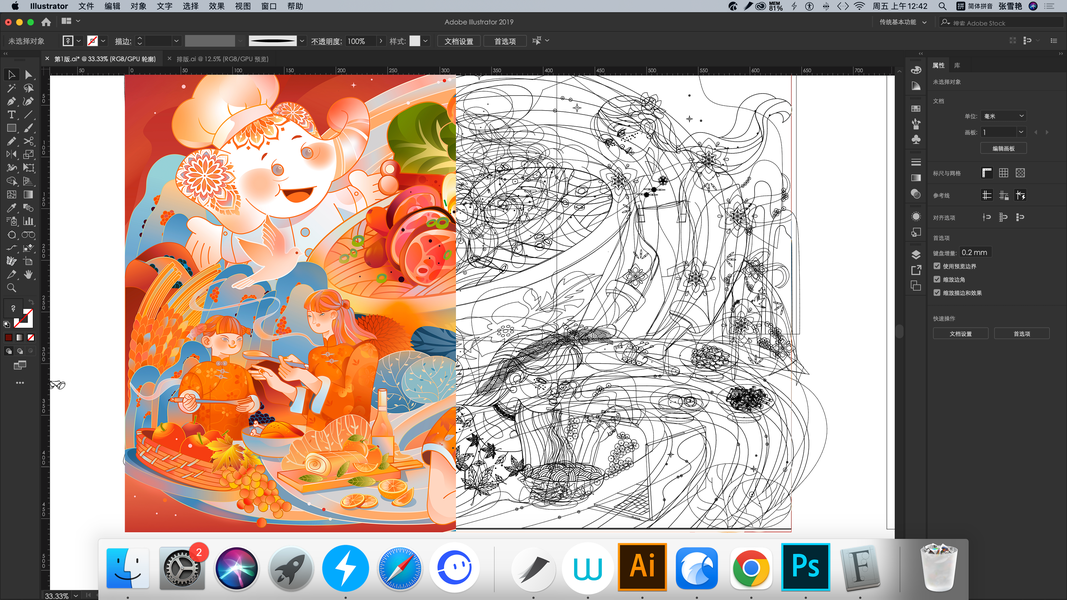
Task: Toggle 缩放边角 checkbox
Action: [x=936, y=280]
